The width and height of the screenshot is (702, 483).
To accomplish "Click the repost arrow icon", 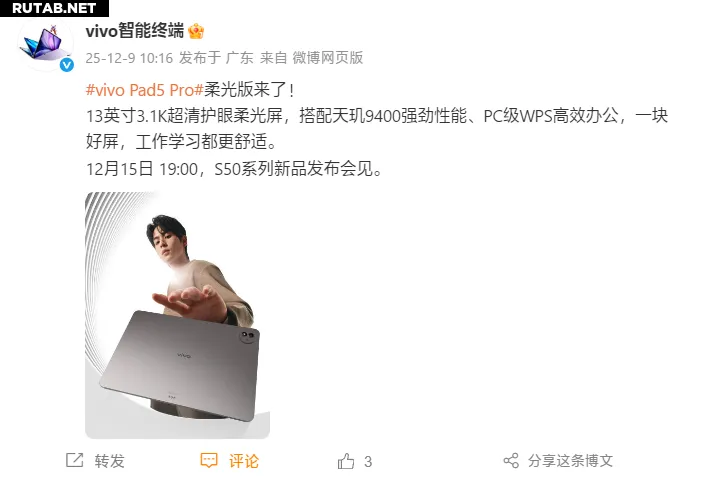I will pyautogui.click(x=74, y=460).
